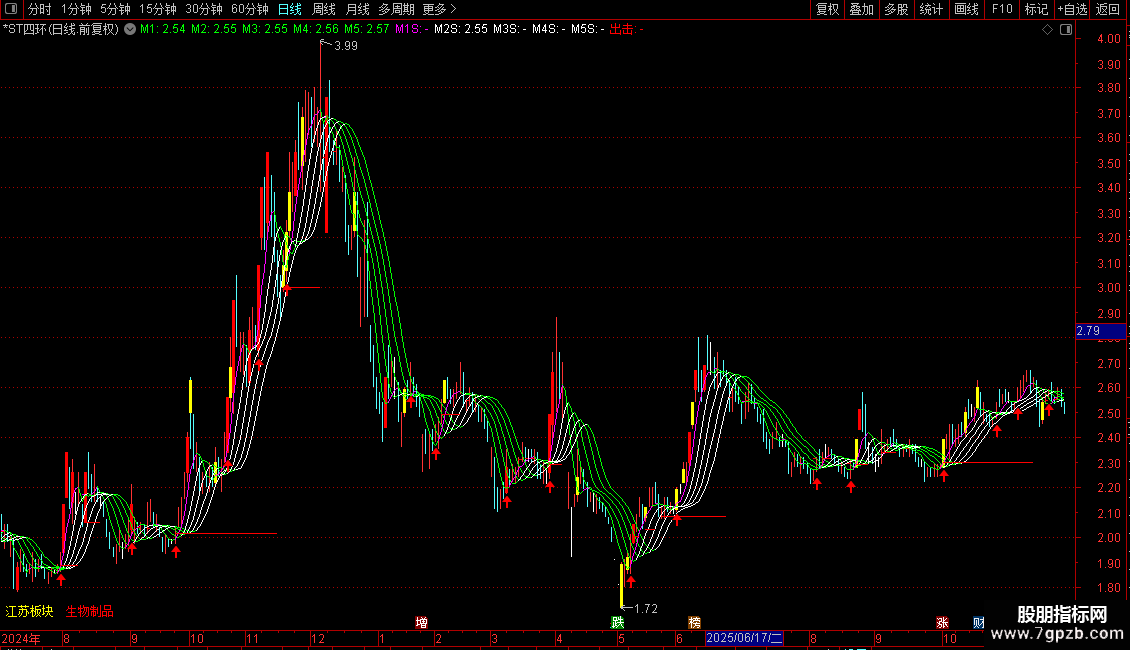Switch to 分时 intraday view
The width and height of the screenshot is (1130, 650).
pos(40,9)
